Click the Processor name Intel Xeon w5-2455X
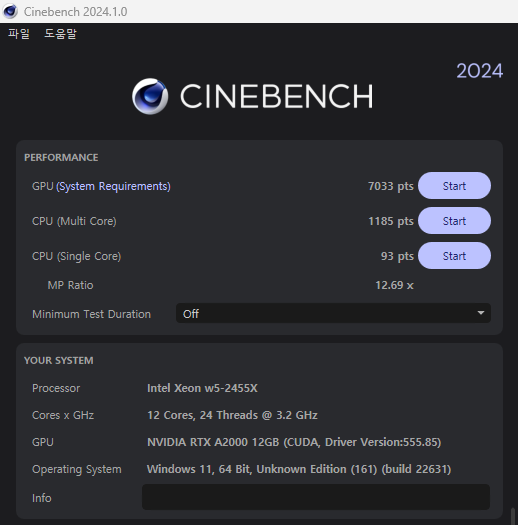Screen dimensions: 518x525 [202, 388]
